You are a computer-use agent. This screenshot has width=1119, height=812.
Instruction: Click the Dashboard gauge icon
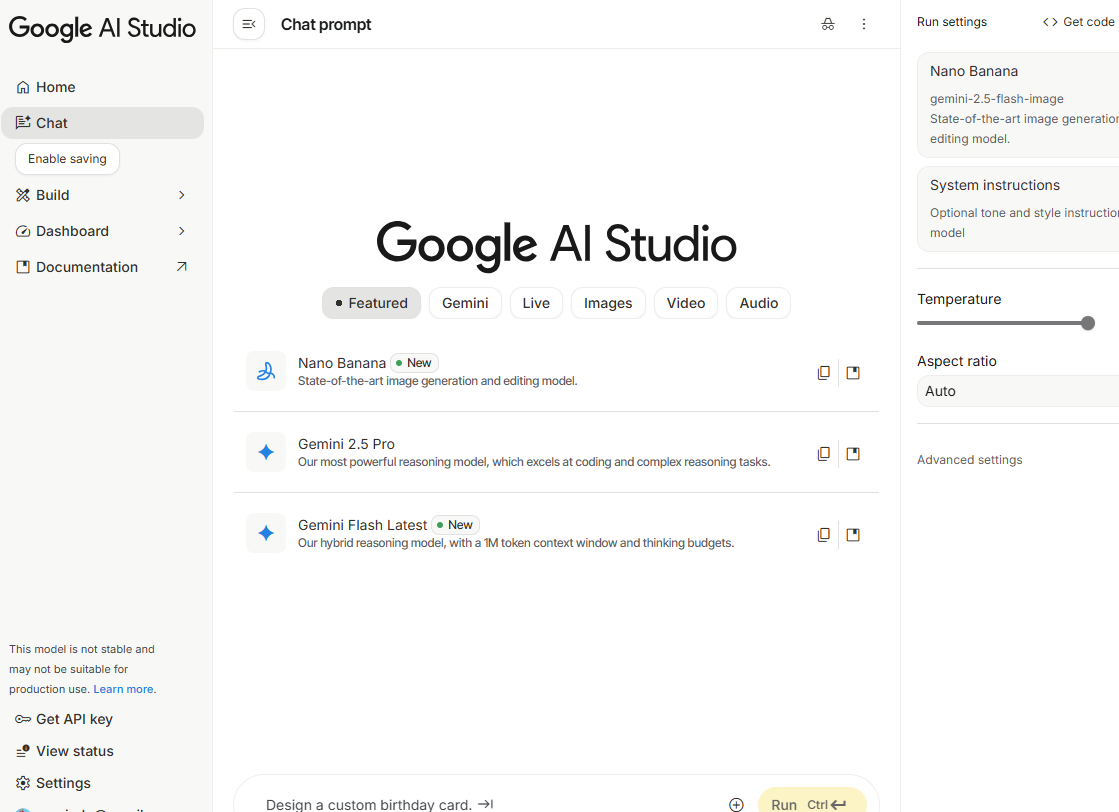(23, 231)
